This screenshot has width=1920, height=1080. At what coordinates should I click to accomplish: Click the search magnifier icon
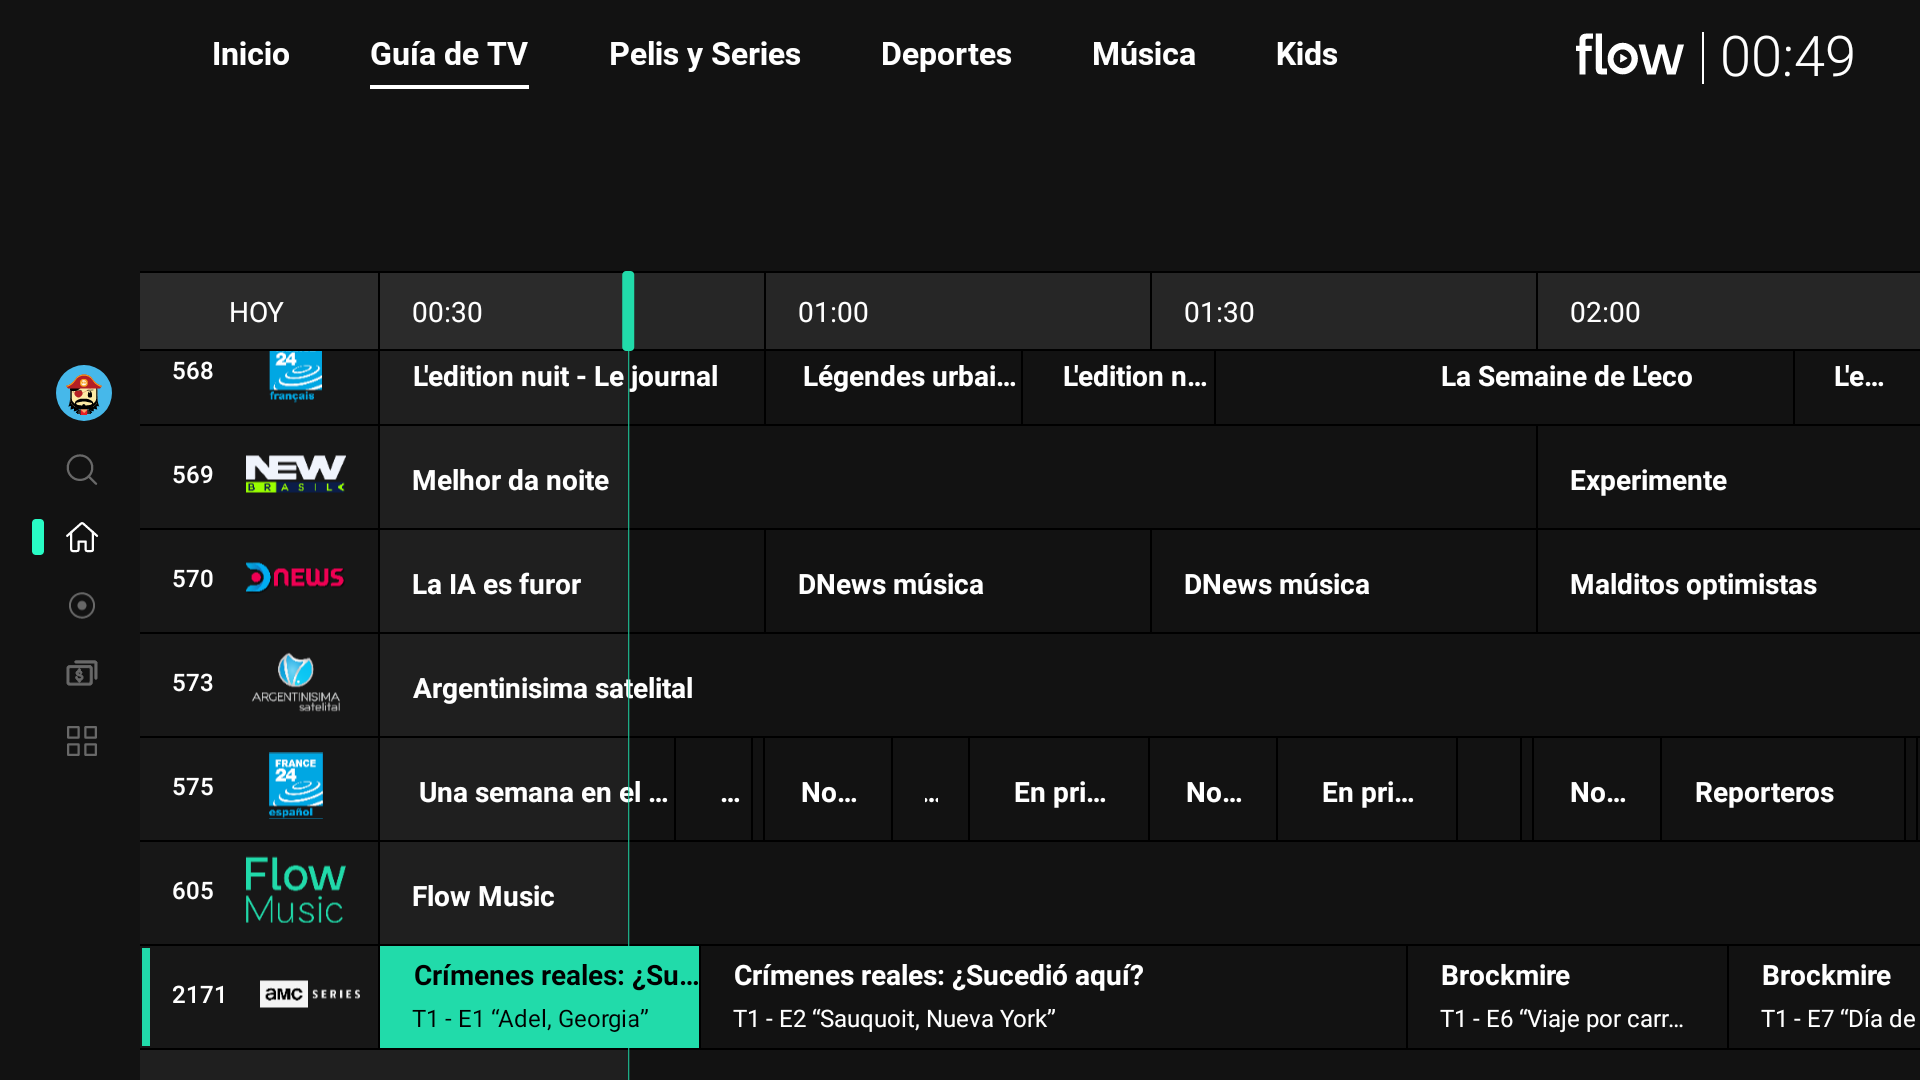[82, 469]
